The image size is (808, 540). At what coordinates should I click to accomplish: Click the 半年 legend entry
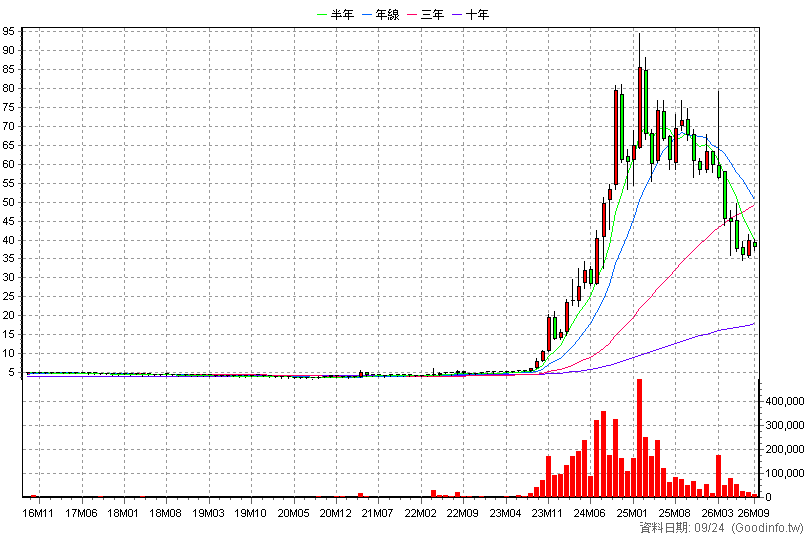tap(335, 14)
